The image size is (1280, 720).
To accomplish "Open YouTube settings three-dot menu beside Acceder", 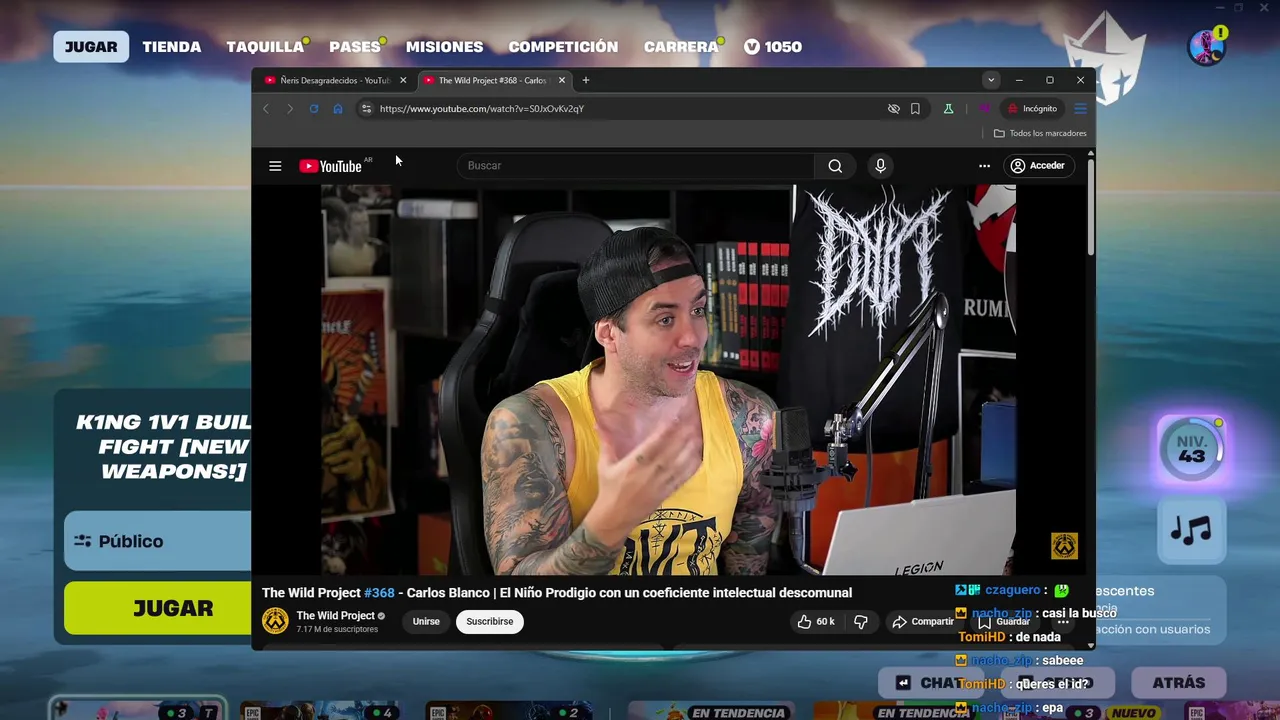I will (984, 166).
